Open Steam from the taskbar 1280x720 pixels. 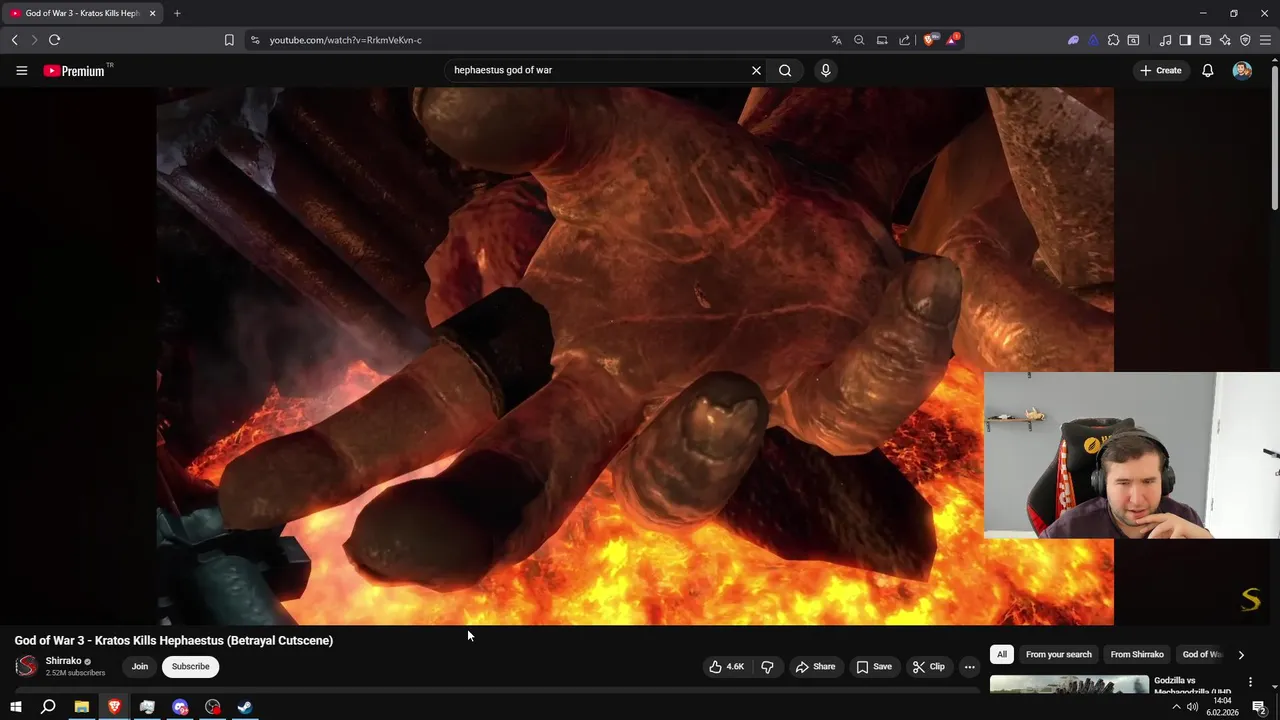244,707
